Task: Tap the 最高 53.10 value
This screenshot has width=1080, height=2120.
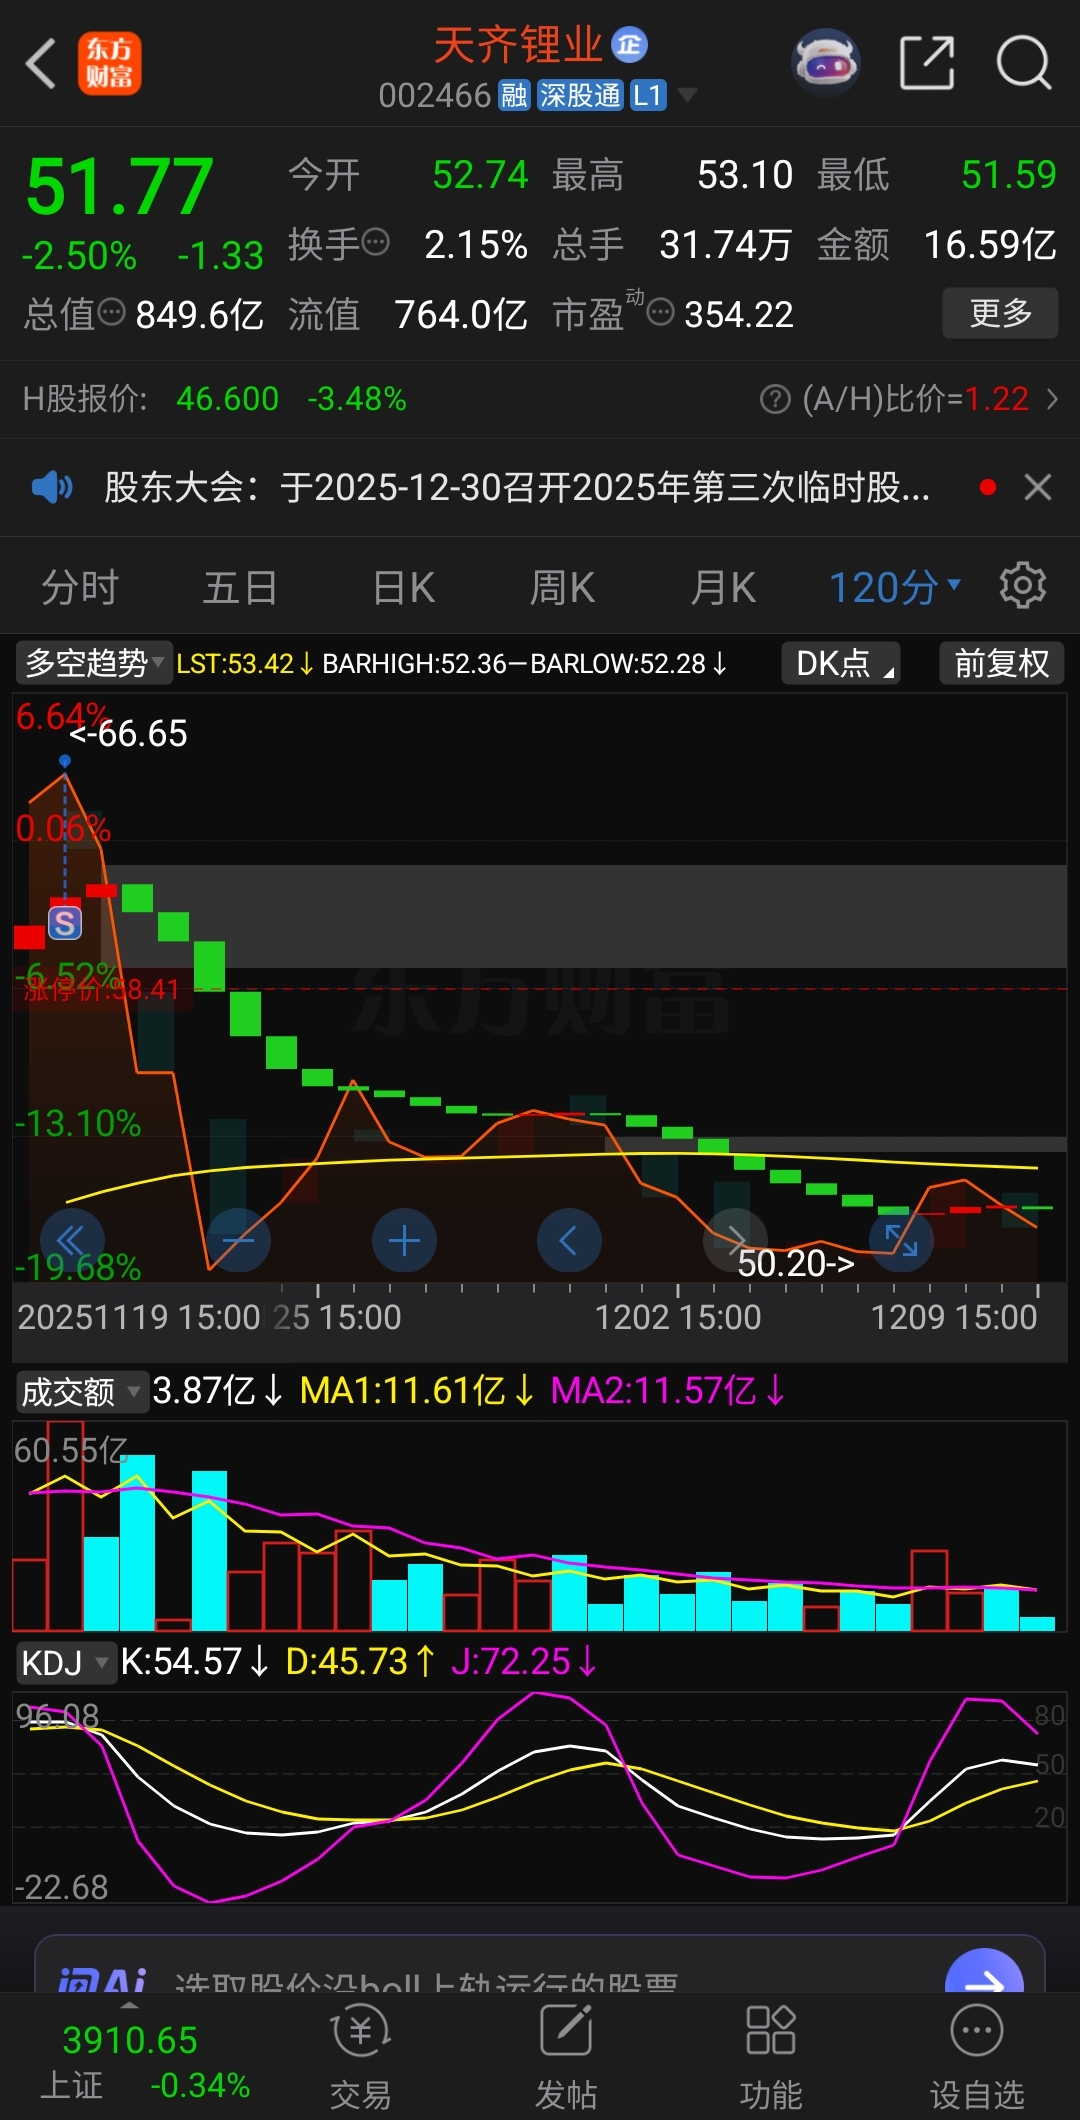Action: 745,175
